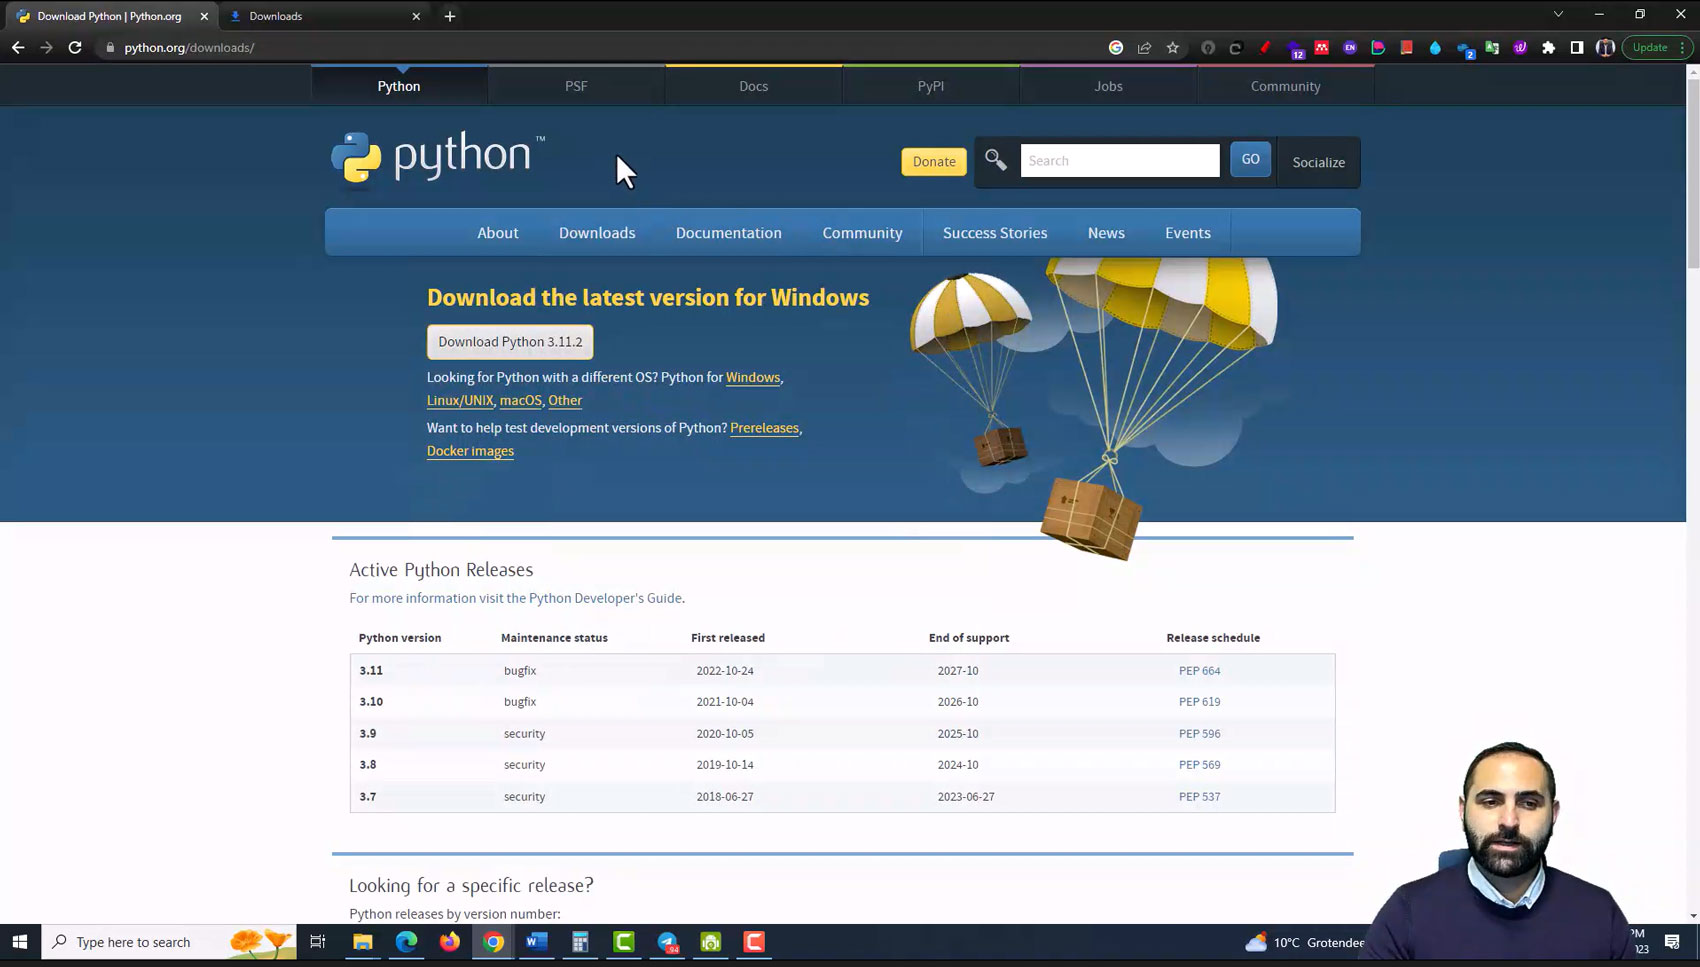Follow the macOS link
Image resolution: width=1700 pixels, height=967 pixels.
[521, 400]
